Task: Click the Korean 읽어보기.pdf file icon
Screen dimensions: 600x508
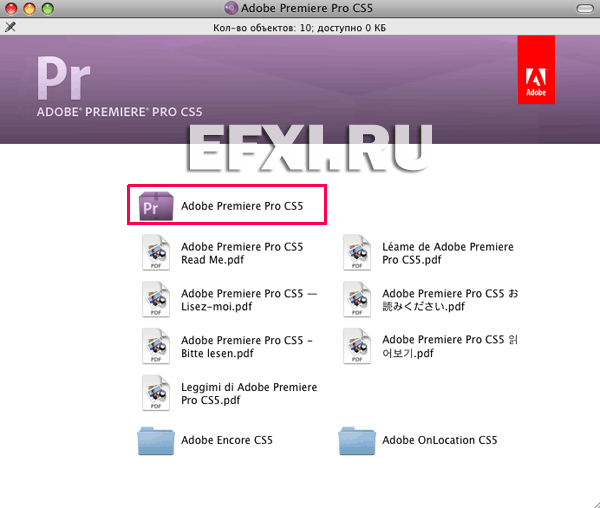Action: pos(357,346)
